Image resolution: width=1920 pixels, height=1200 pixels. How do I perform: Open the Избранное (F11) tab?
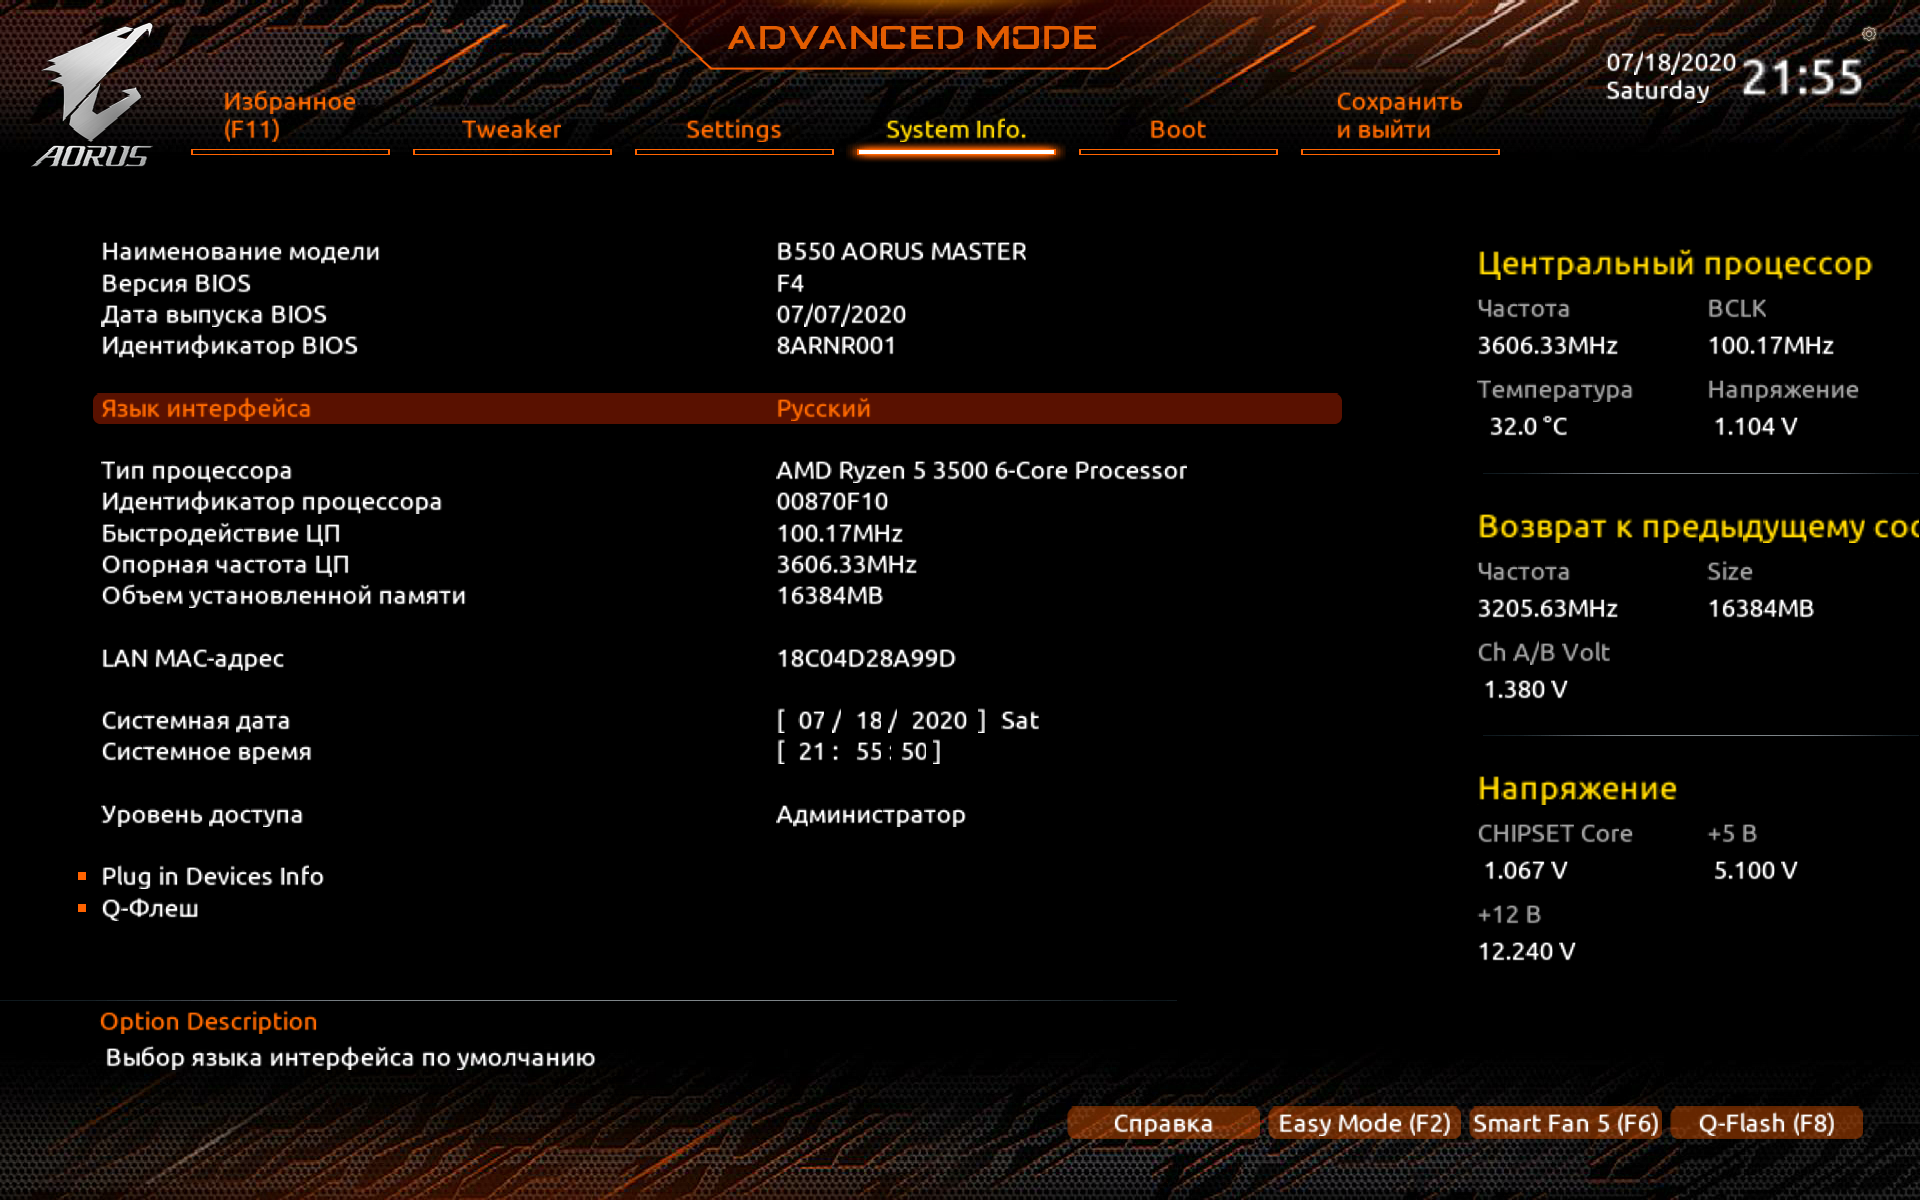[x=289, y=116]
